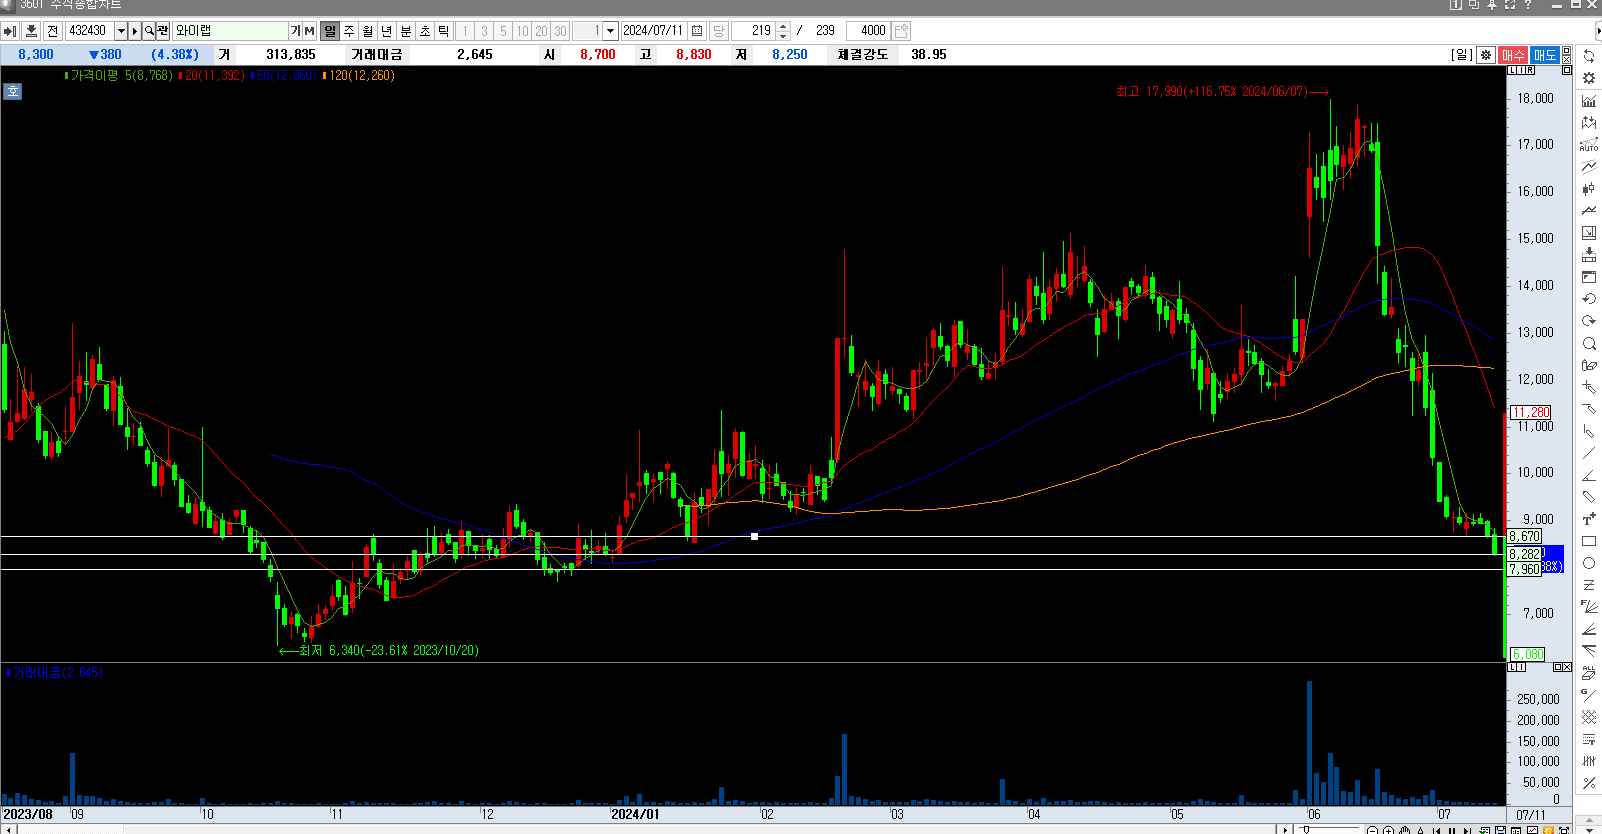Open the interval combo box dropdown arrow
Image resolution: width=1602 pixels, height=834 pixels.
tap(610, 31)
